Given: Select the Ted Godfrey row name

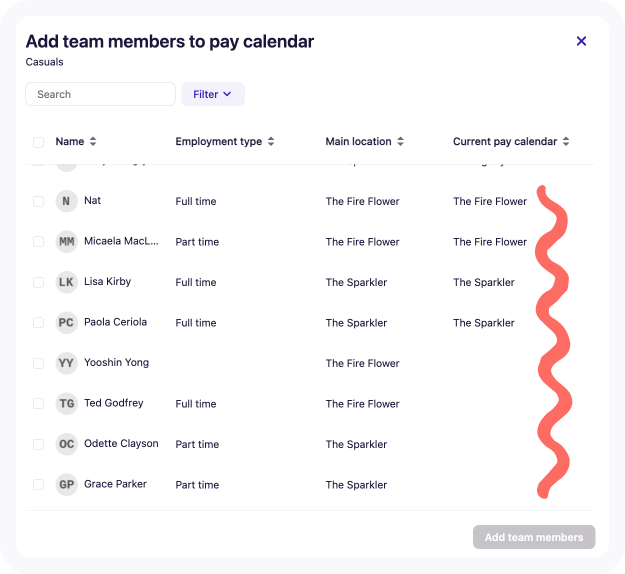Looking at the screenshot, I should (x=114, y=403).
